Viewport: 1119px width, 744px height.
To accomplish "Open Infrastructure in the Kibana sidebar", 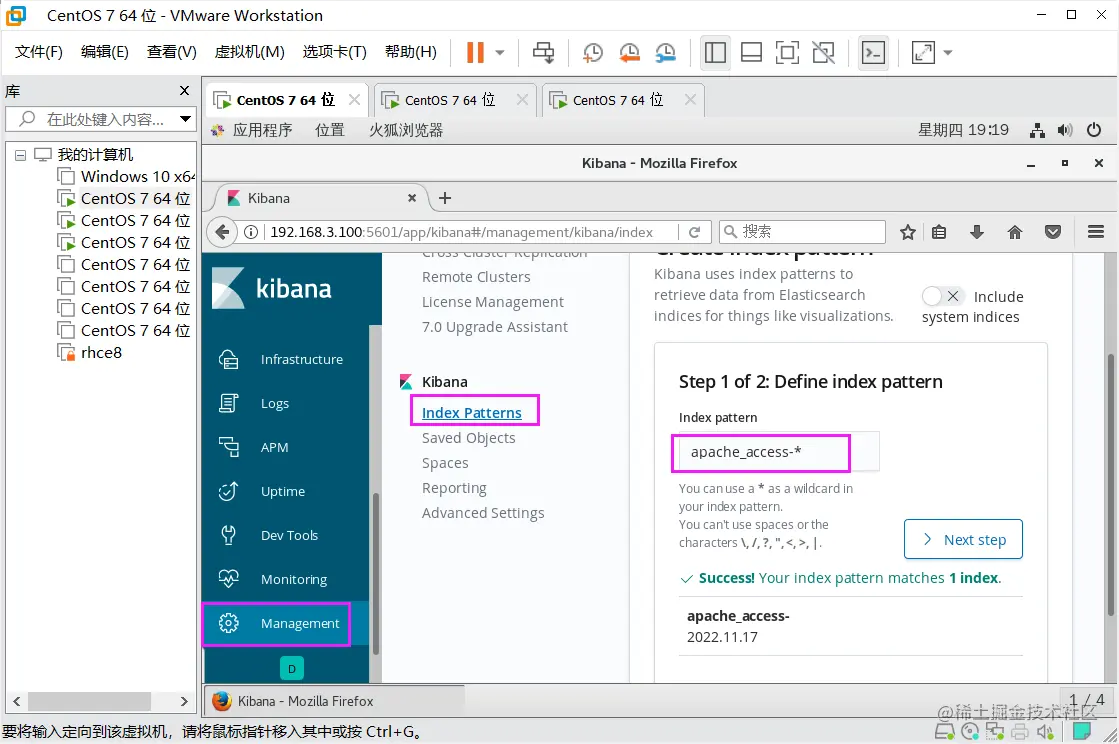I will click(x=285, y=360).
